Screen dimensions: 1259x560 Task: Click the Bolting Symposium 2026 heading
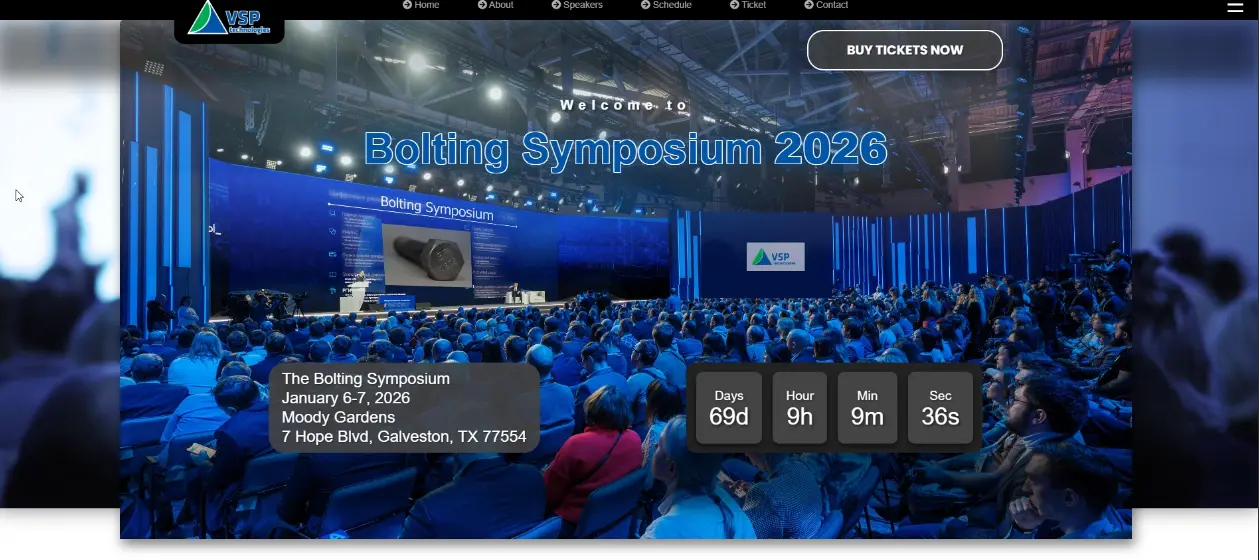(625, 149)
